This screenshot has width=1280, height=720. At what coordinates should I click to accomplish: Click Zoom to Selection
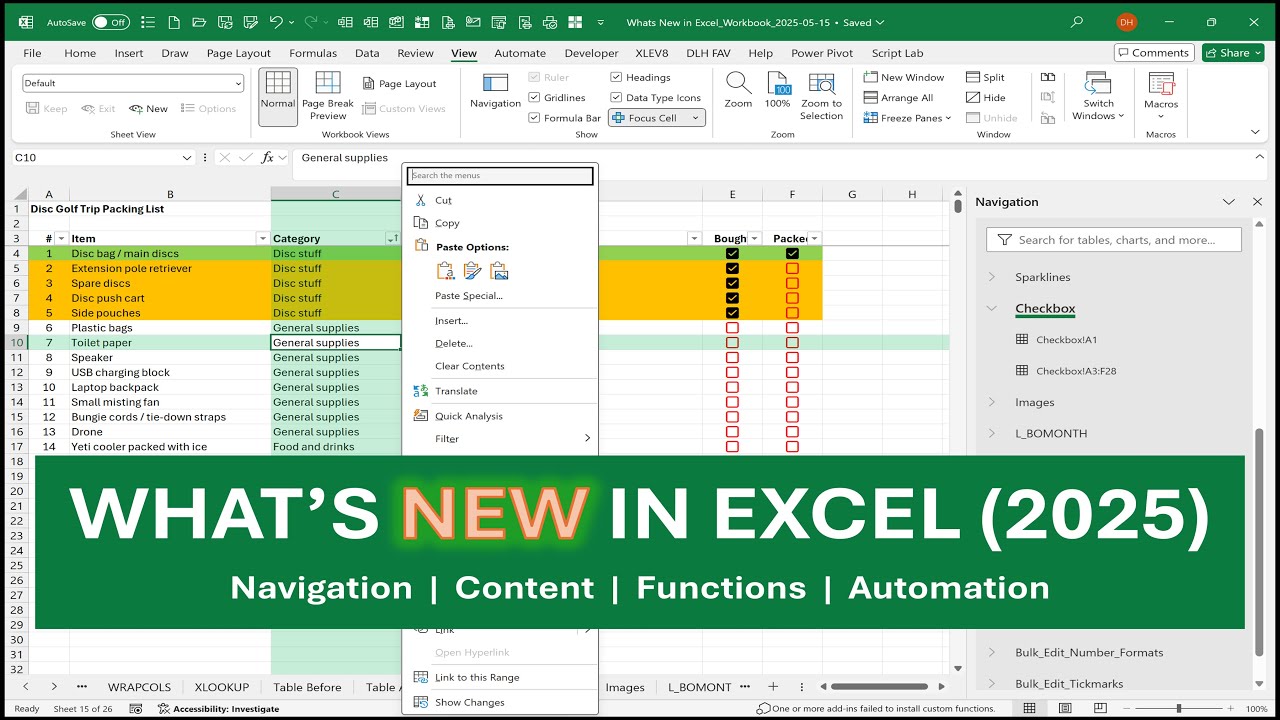[x=822, y=97]
